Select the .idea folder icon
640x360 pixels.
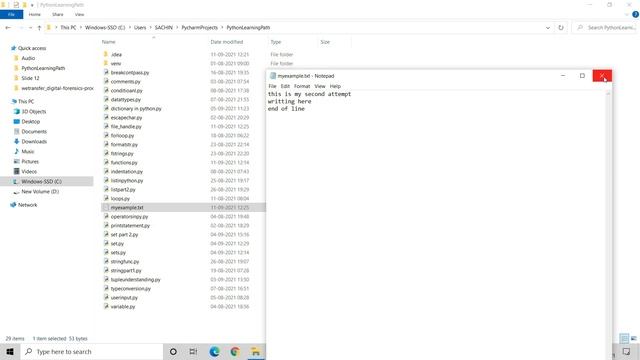[106, 54]
